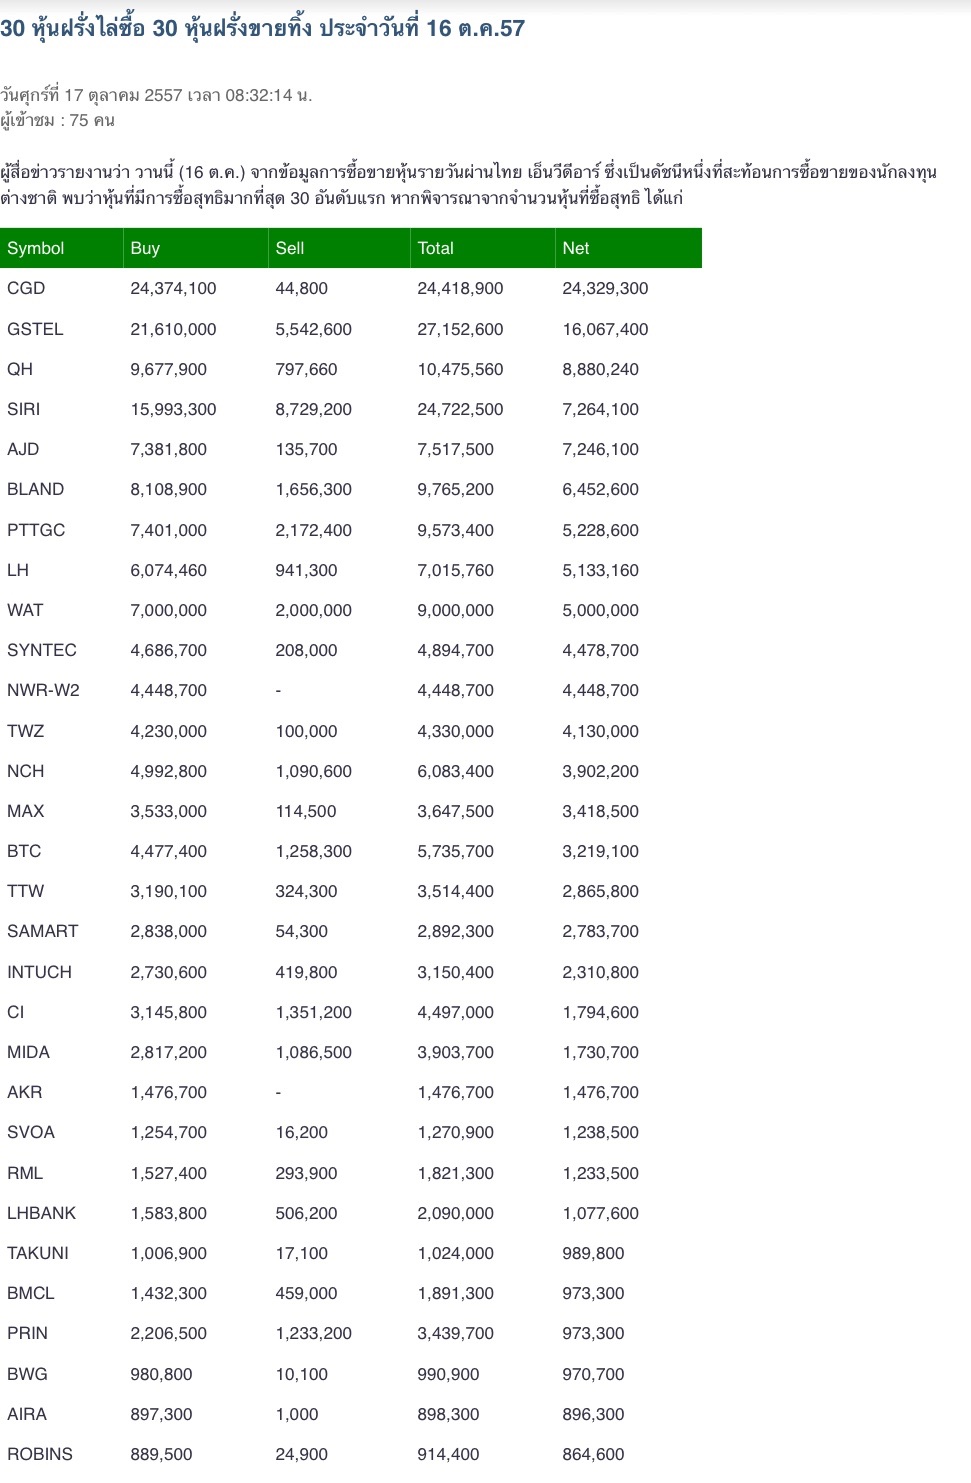
Task: Click the PTTGC row symbol
Action: (36, 530)
